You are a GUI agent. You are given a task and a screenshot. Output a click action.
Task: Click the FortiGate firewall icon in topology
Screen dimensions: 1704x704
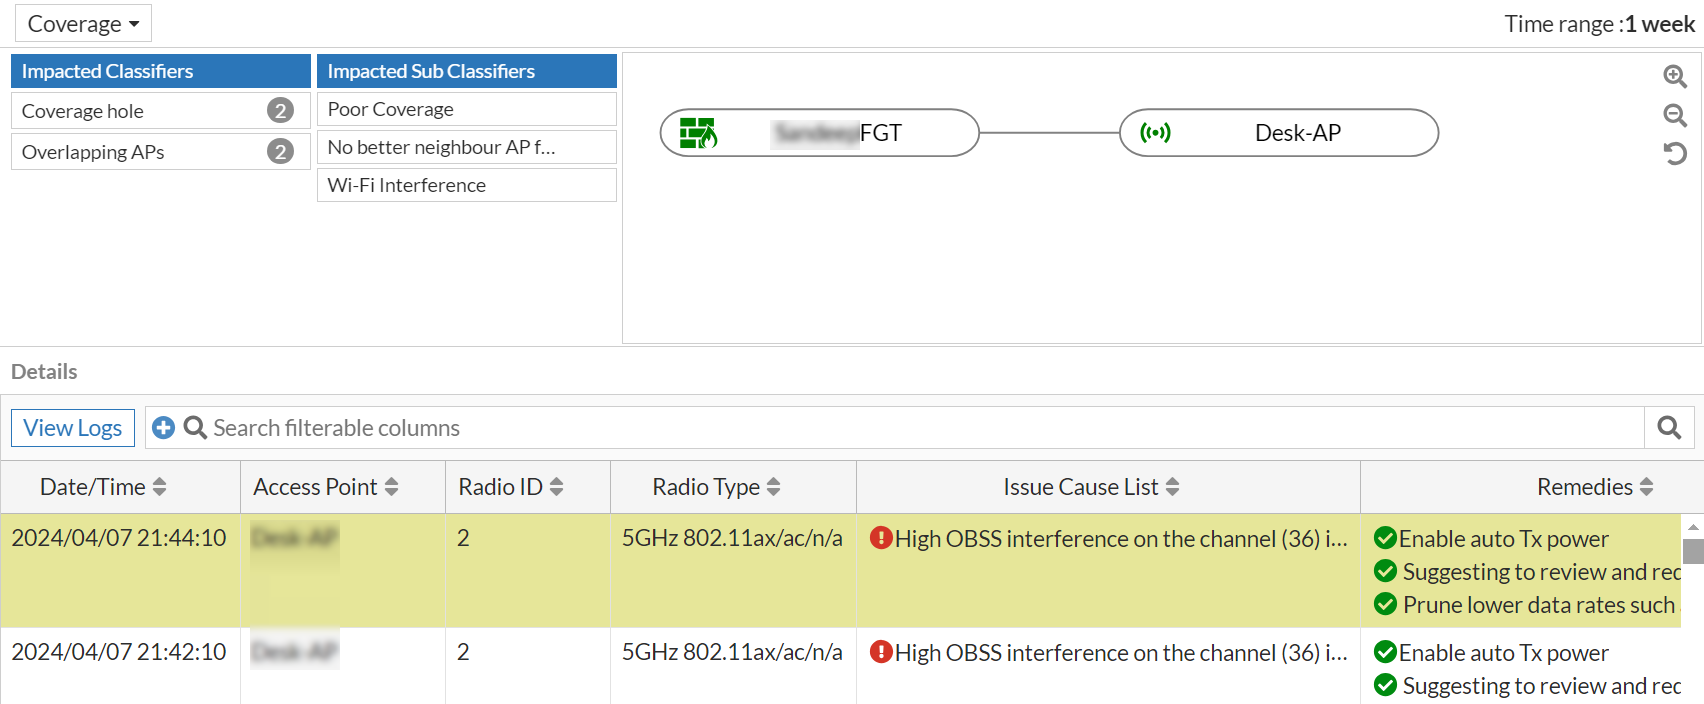(x=698, y=133)
